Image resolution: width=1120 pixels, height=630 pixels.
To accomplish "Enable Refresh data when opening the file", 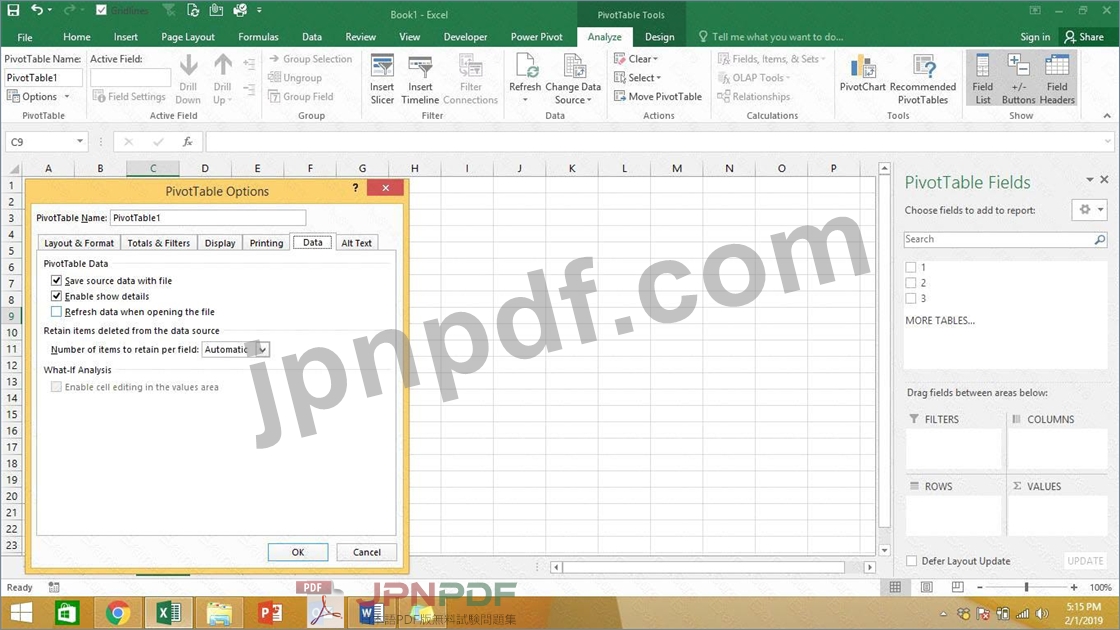I will coord(57,312).
